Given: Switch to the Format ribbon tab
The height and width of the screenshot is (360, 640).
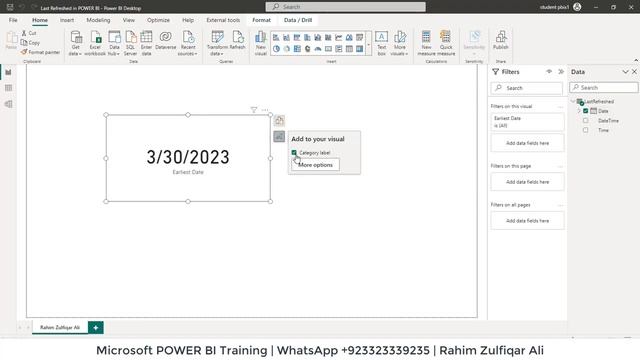Looking at the screenshot, I should click(x=261, y=20).
